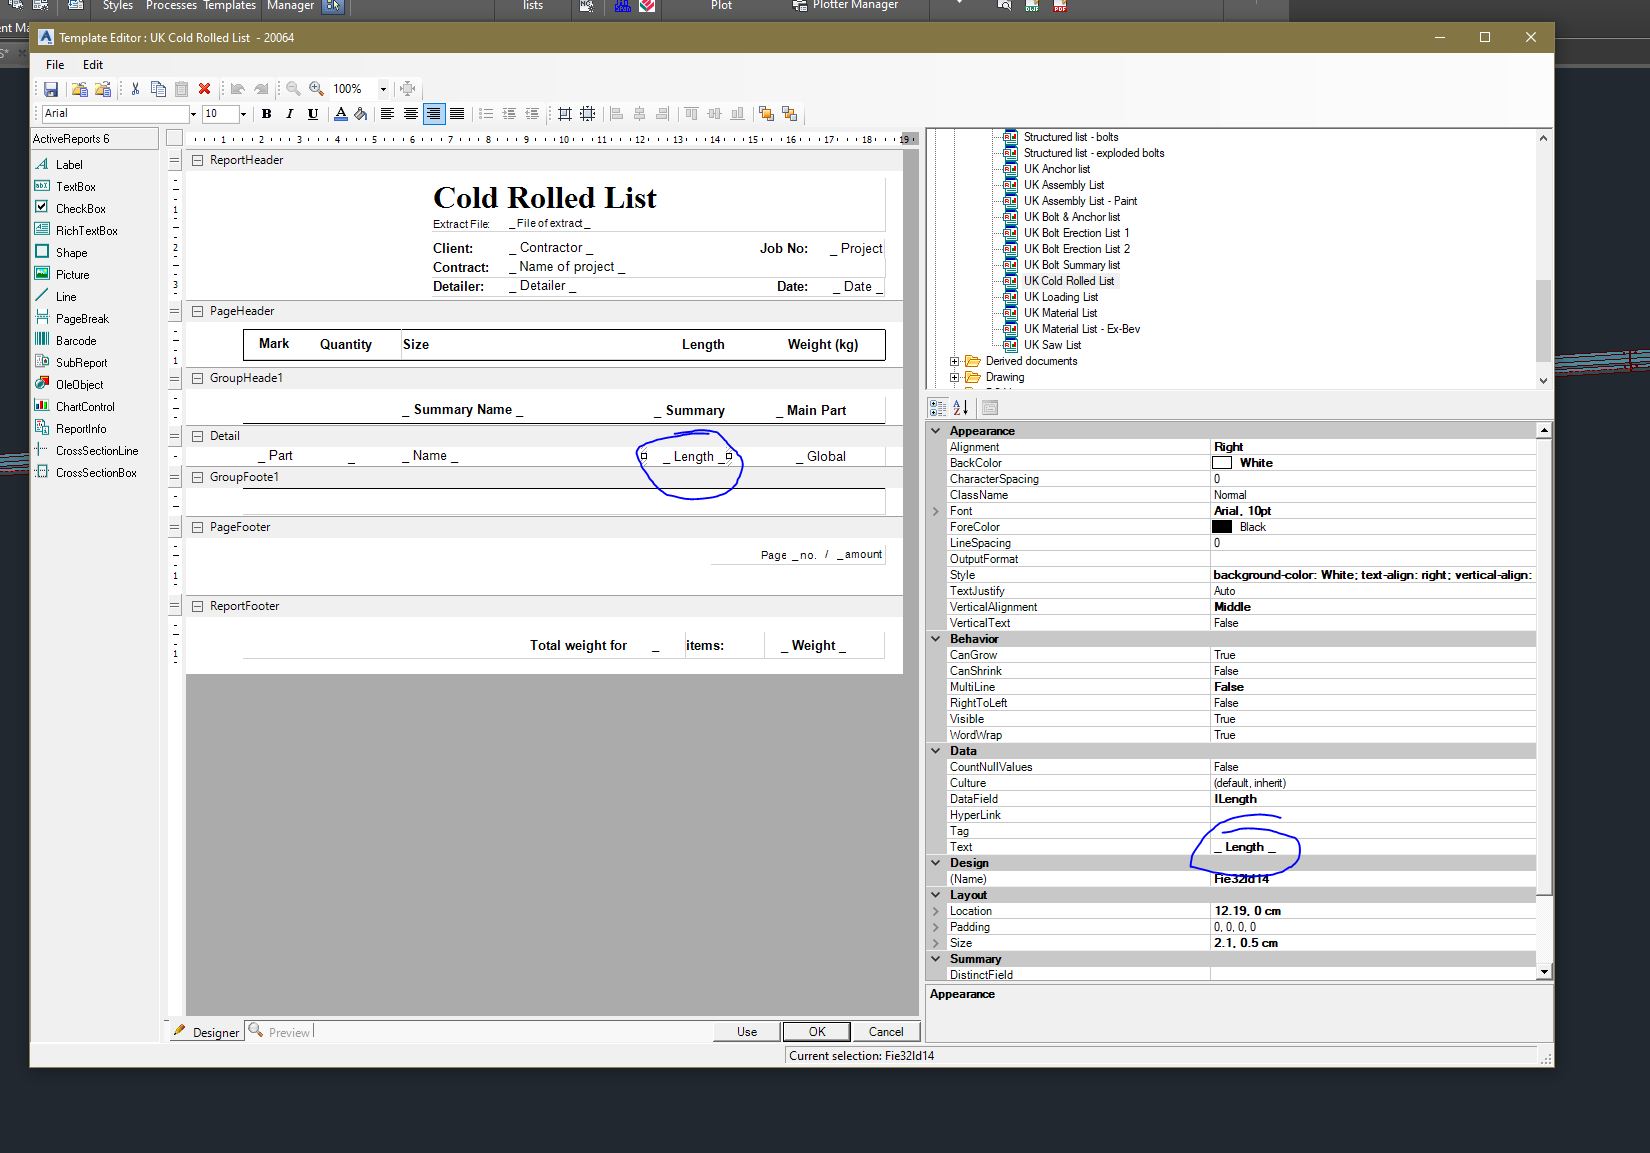Viewport: 1650px width, 1153px height.
Task: Click the BackColor White swatch
Action: click(1221, 463)
